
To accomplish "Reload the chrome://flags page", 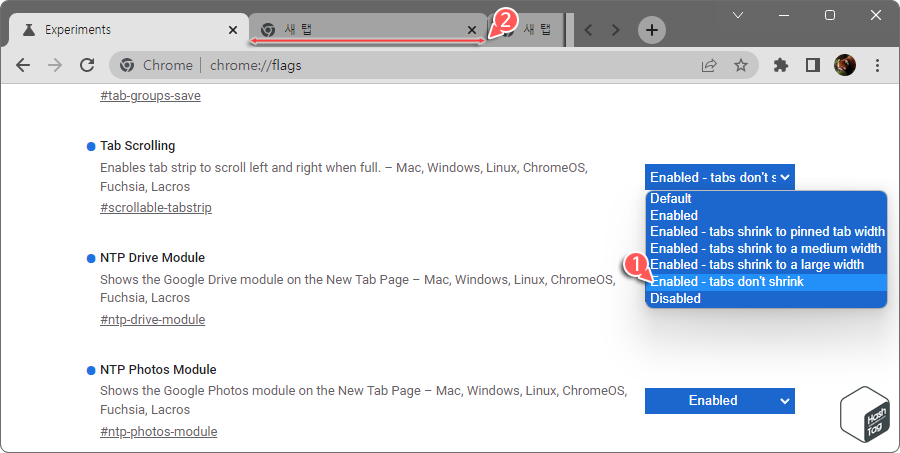I will pos(87,65).
